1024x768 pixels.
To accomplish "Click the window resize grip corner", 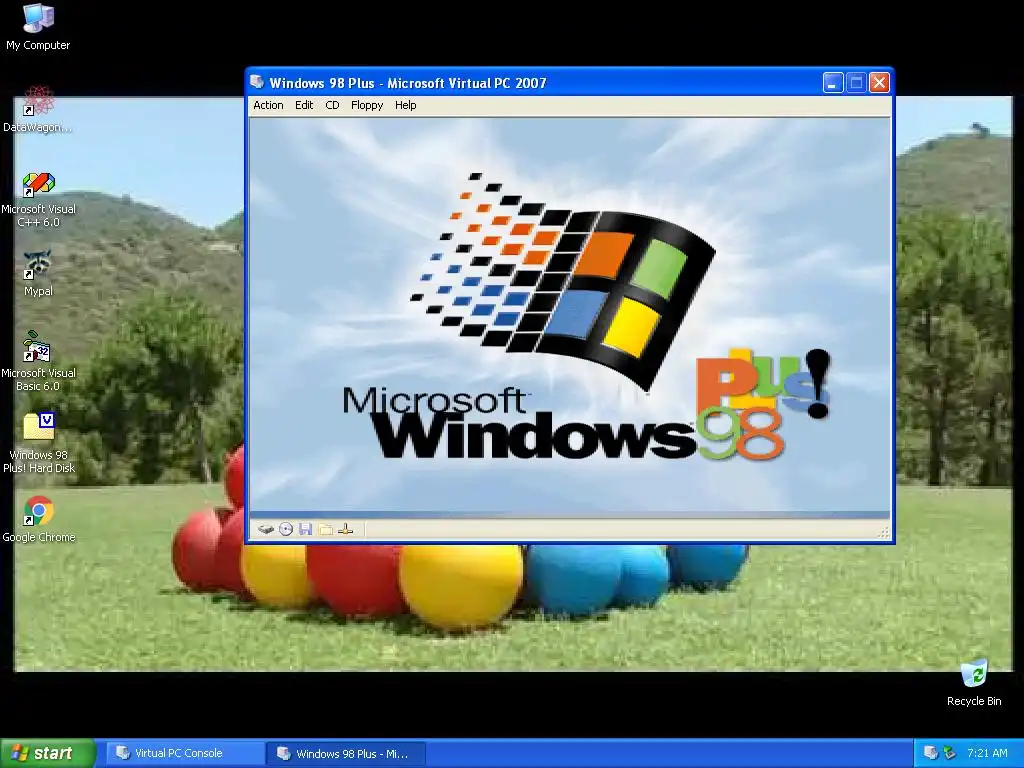I will tap(884, 532).
